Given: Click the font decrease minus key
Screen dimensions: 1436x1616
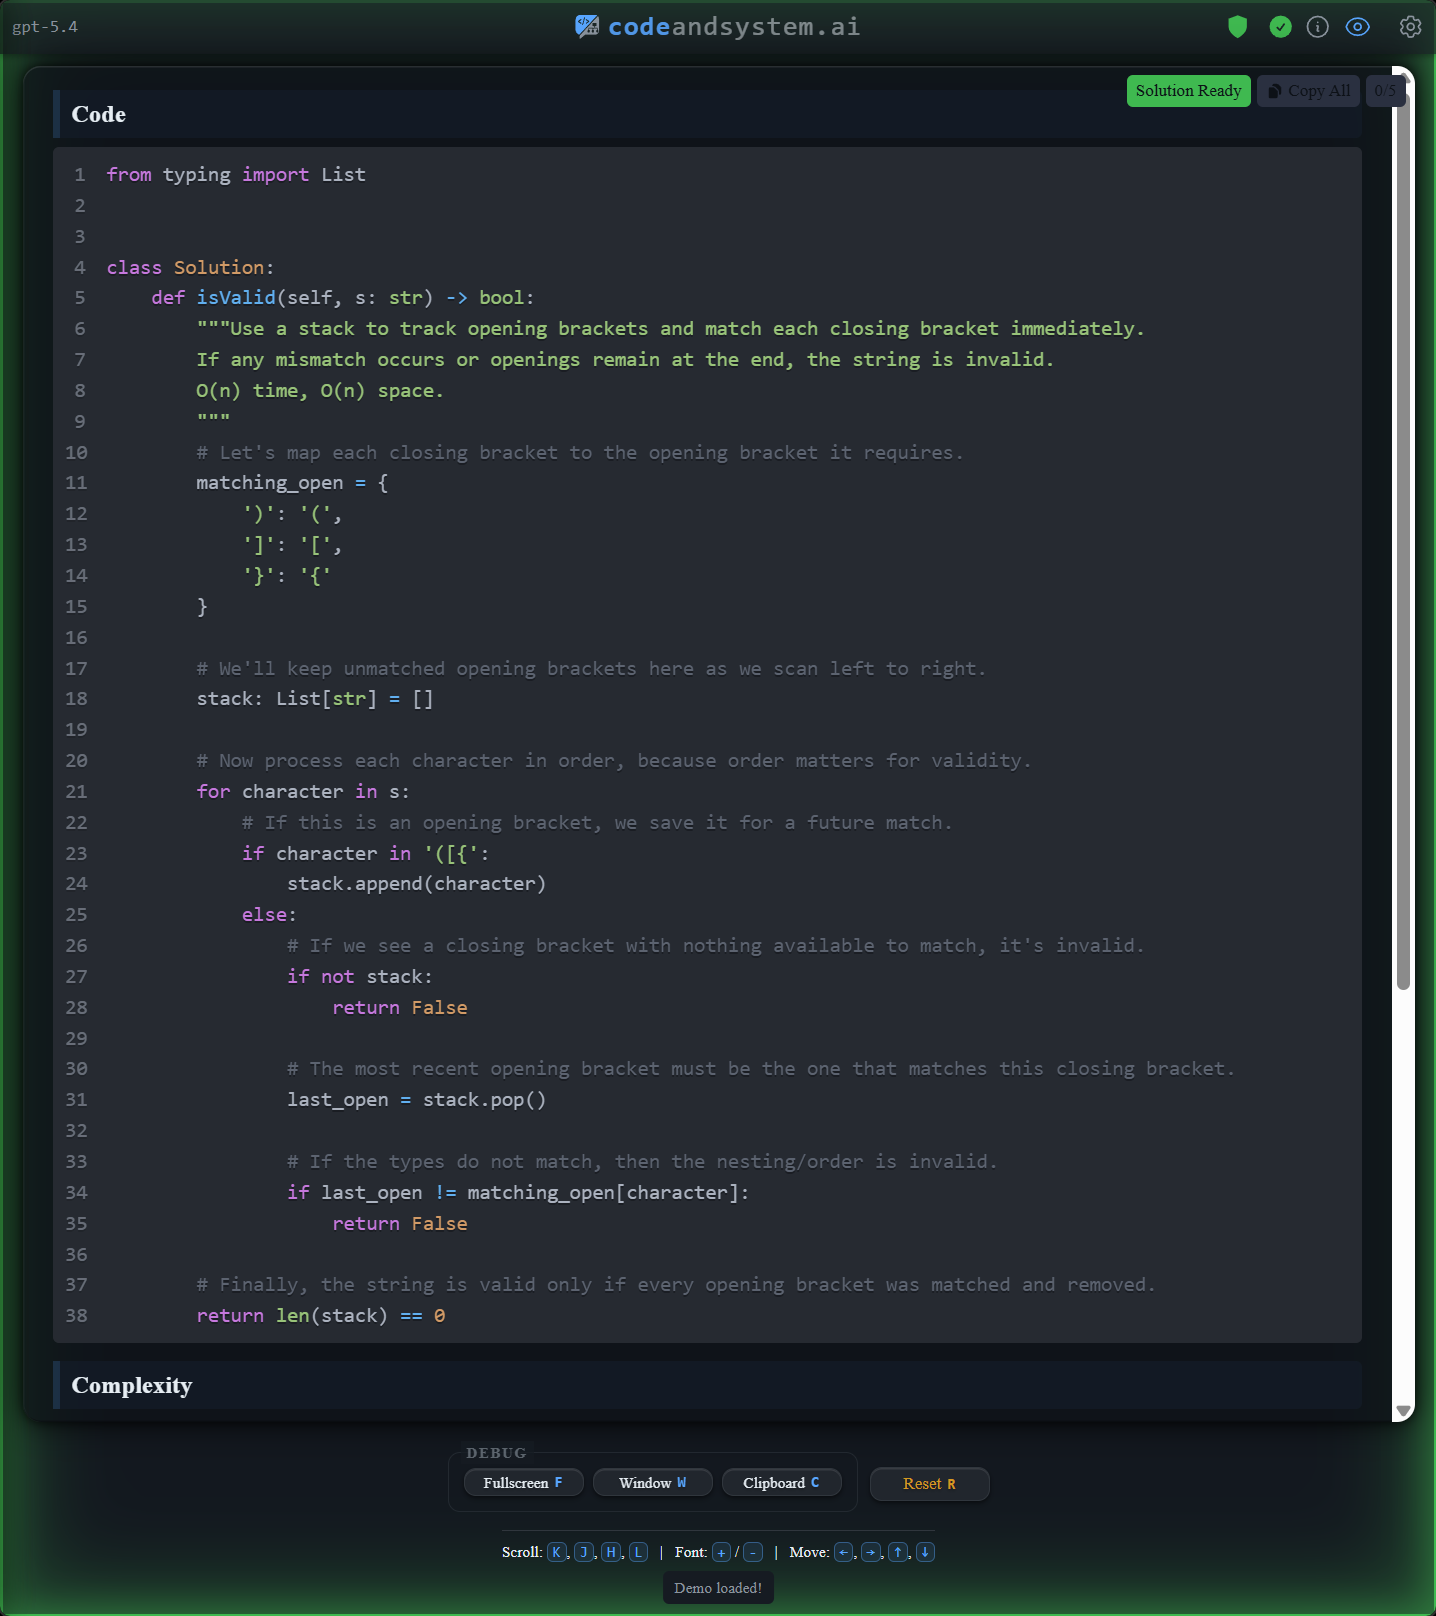Looking at the screenshot, I should pos(753,1552).
